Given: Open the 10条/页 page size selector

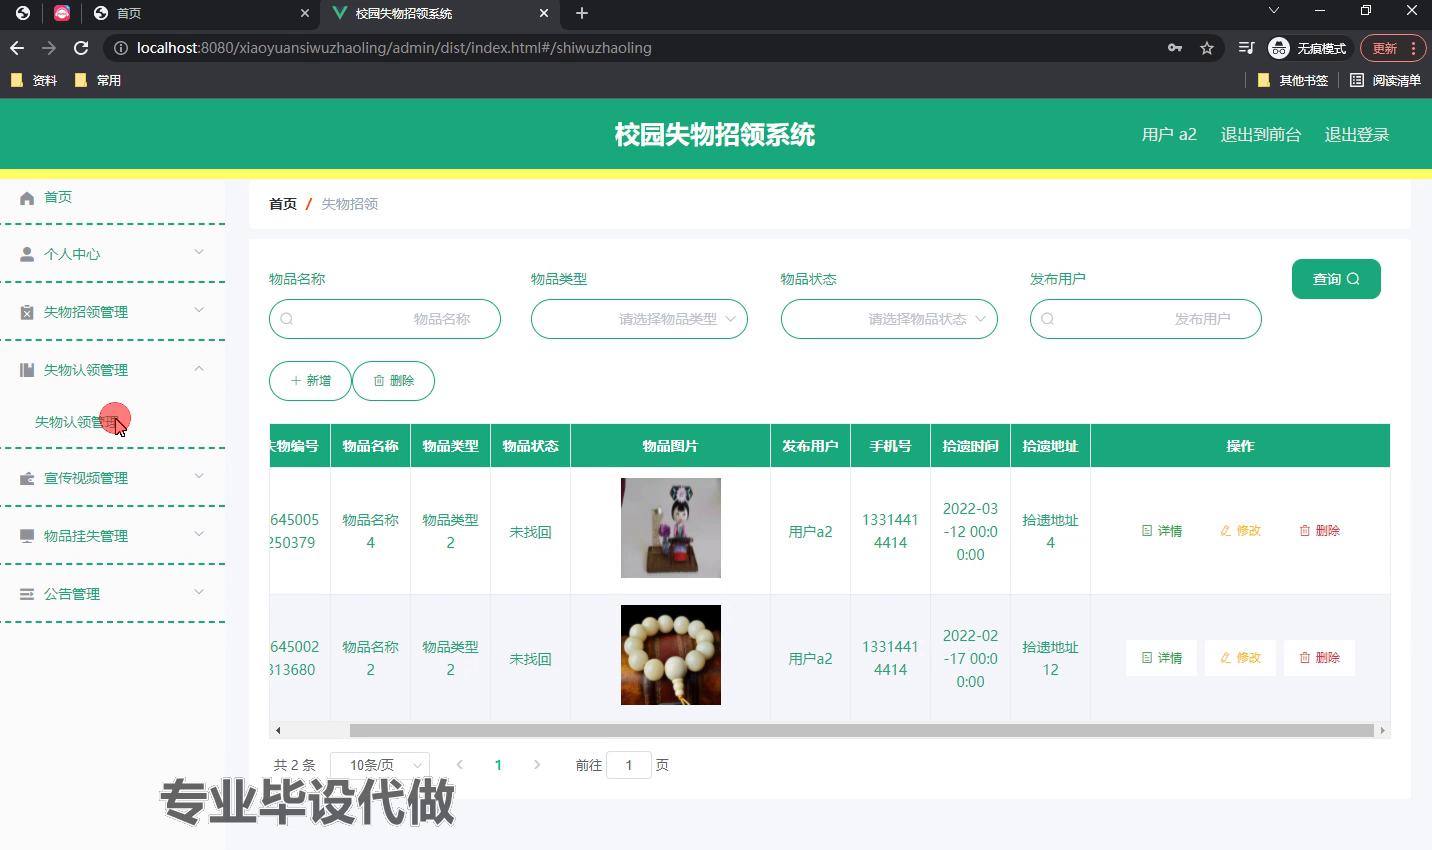Looking at the screenshot, I should click(x=379, y=765).
